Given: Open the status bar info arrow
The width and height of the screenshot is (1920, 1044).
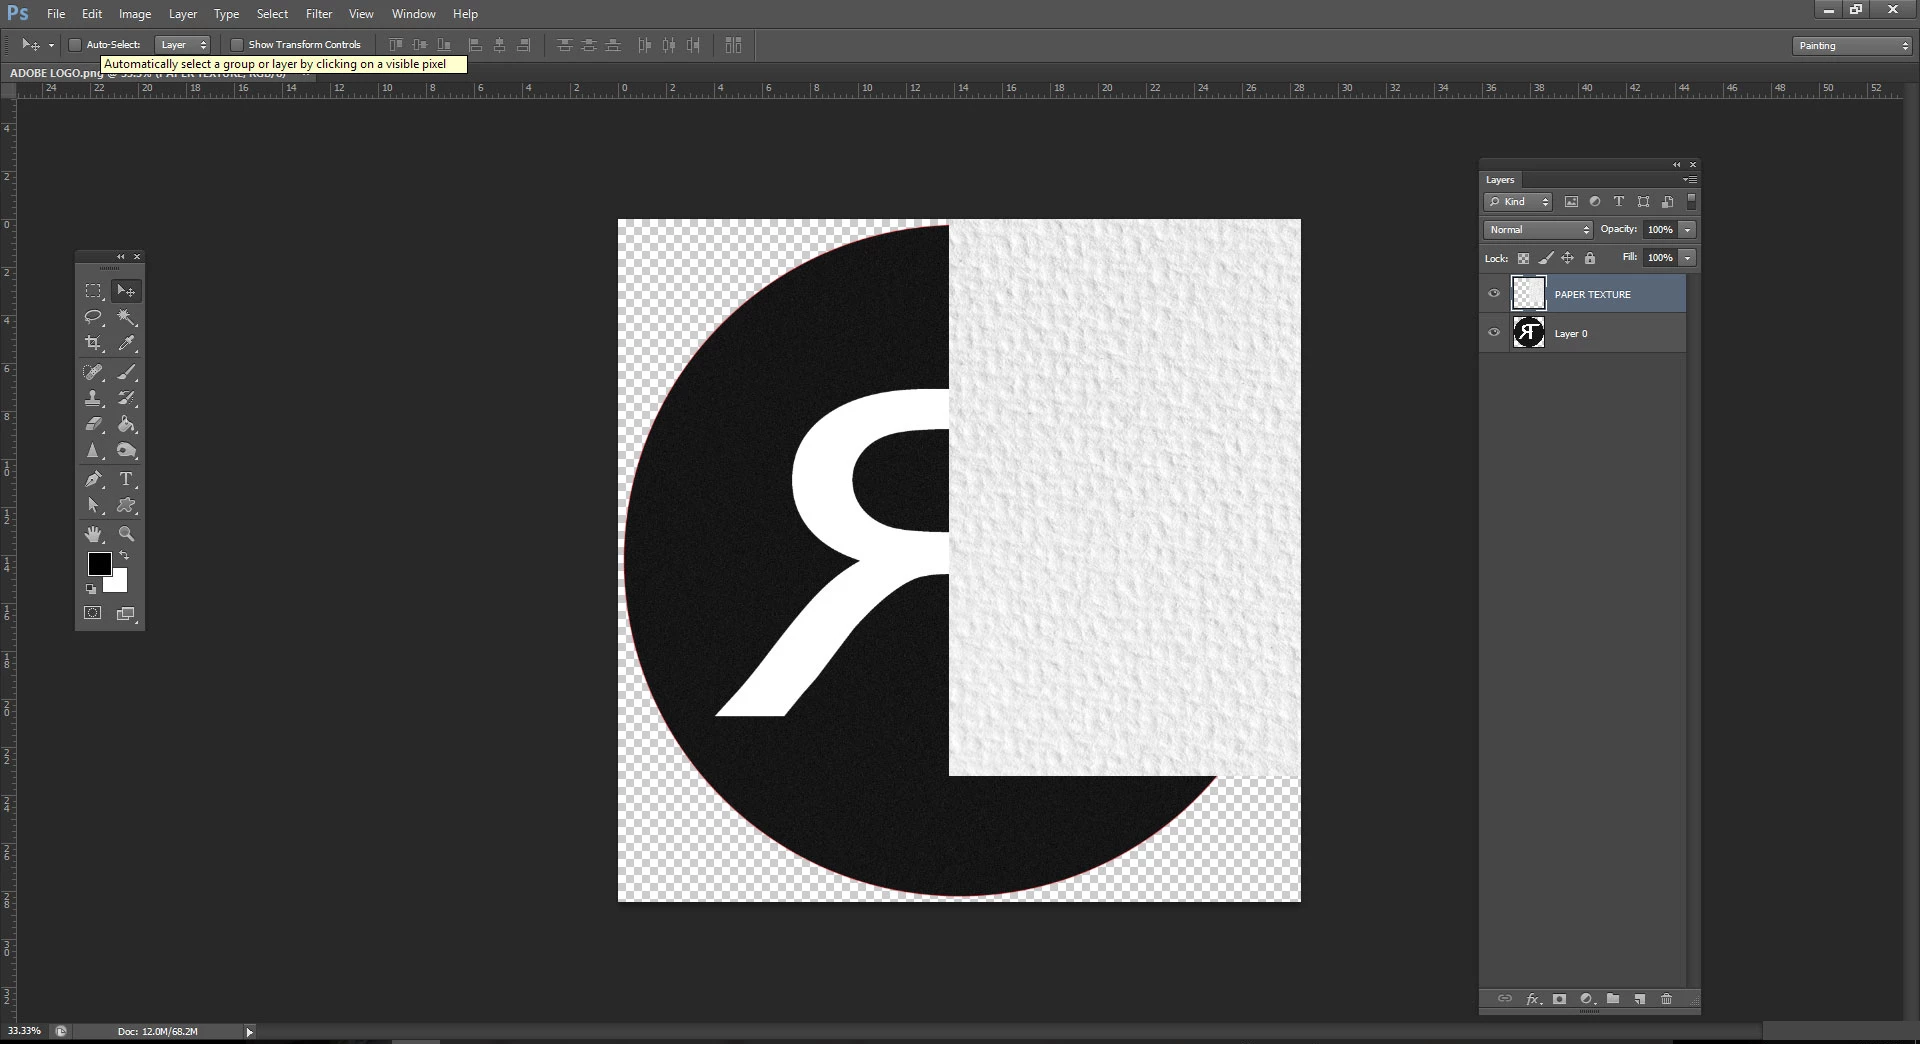Looking at the screenshot, I should coord(249,1031).
